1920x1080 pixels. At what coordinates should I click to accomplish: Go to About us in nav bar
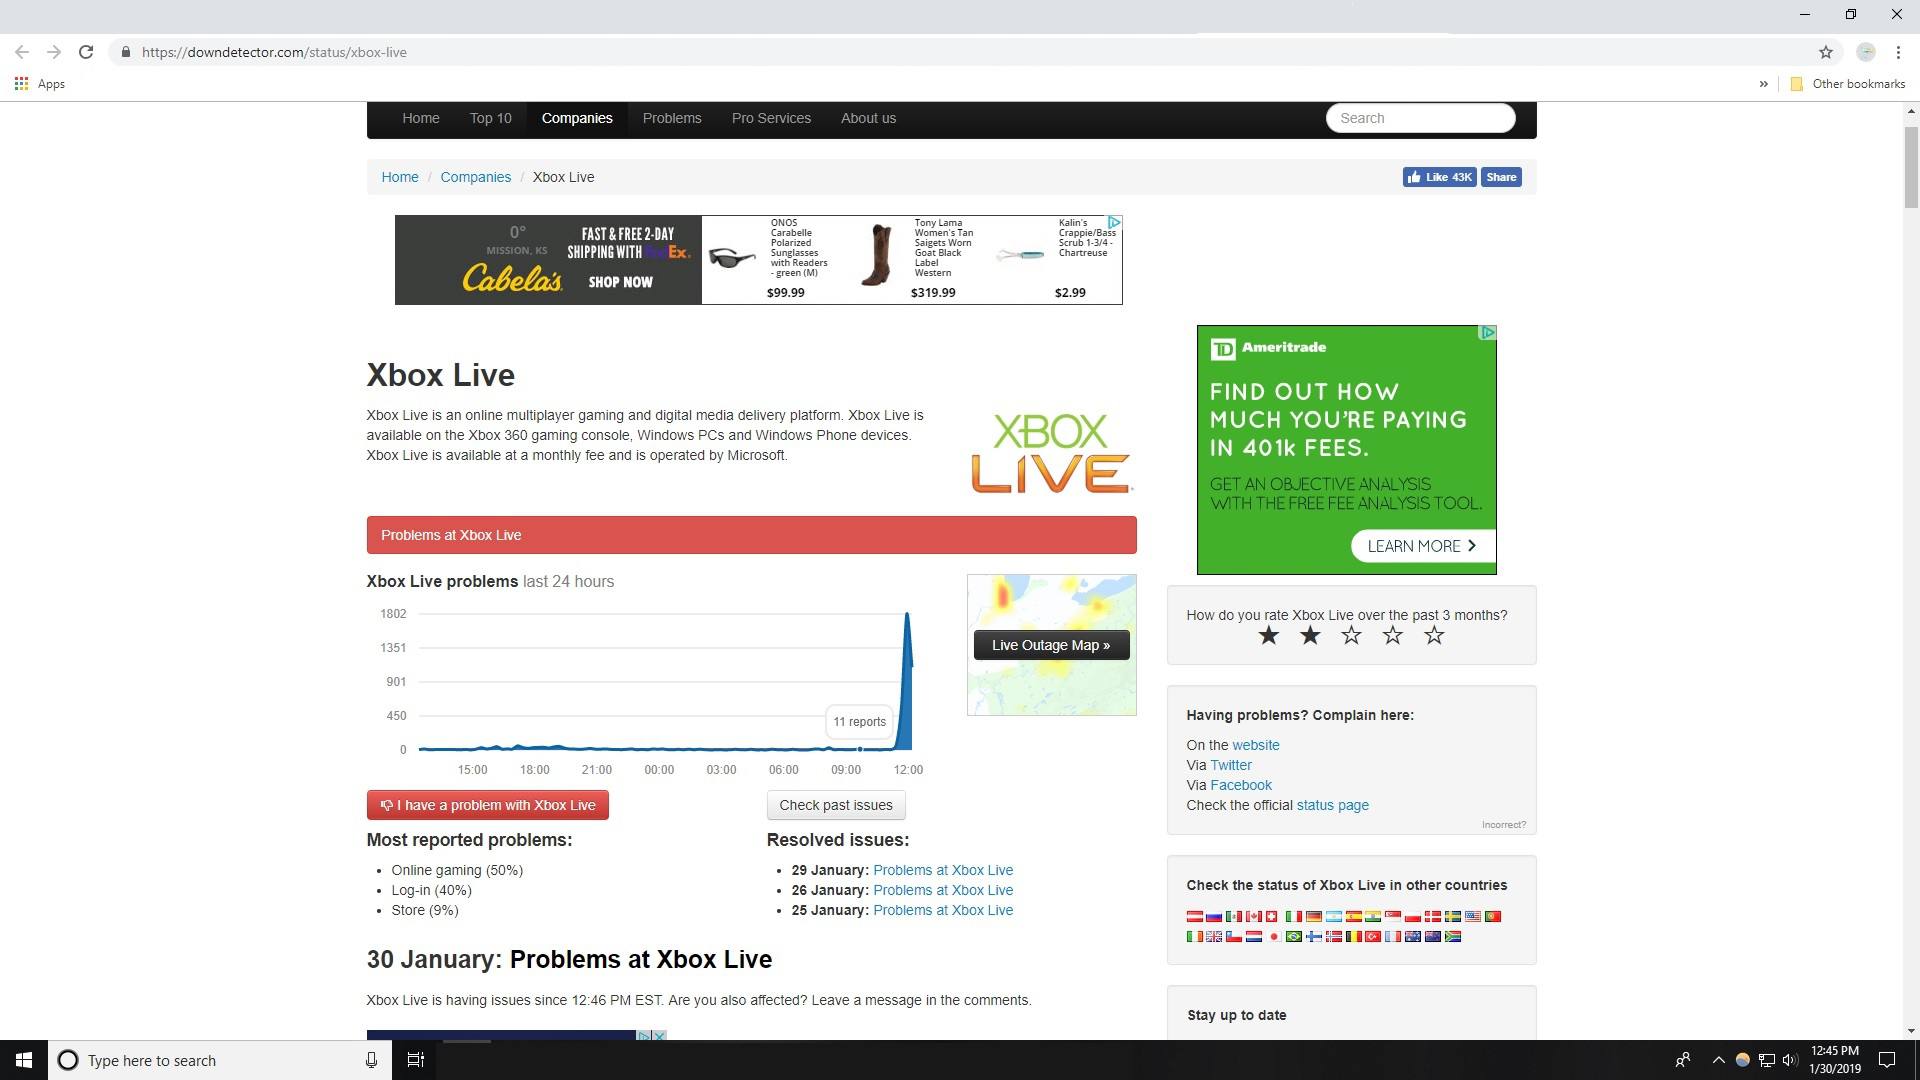pos(868,118)
